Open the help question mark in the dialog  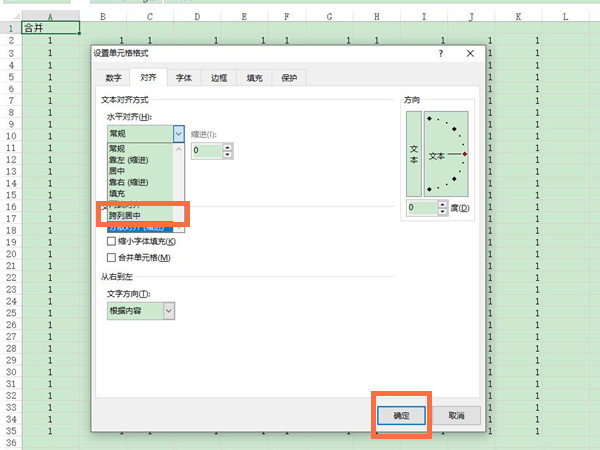pyautogui.click(x=441, y=54)
